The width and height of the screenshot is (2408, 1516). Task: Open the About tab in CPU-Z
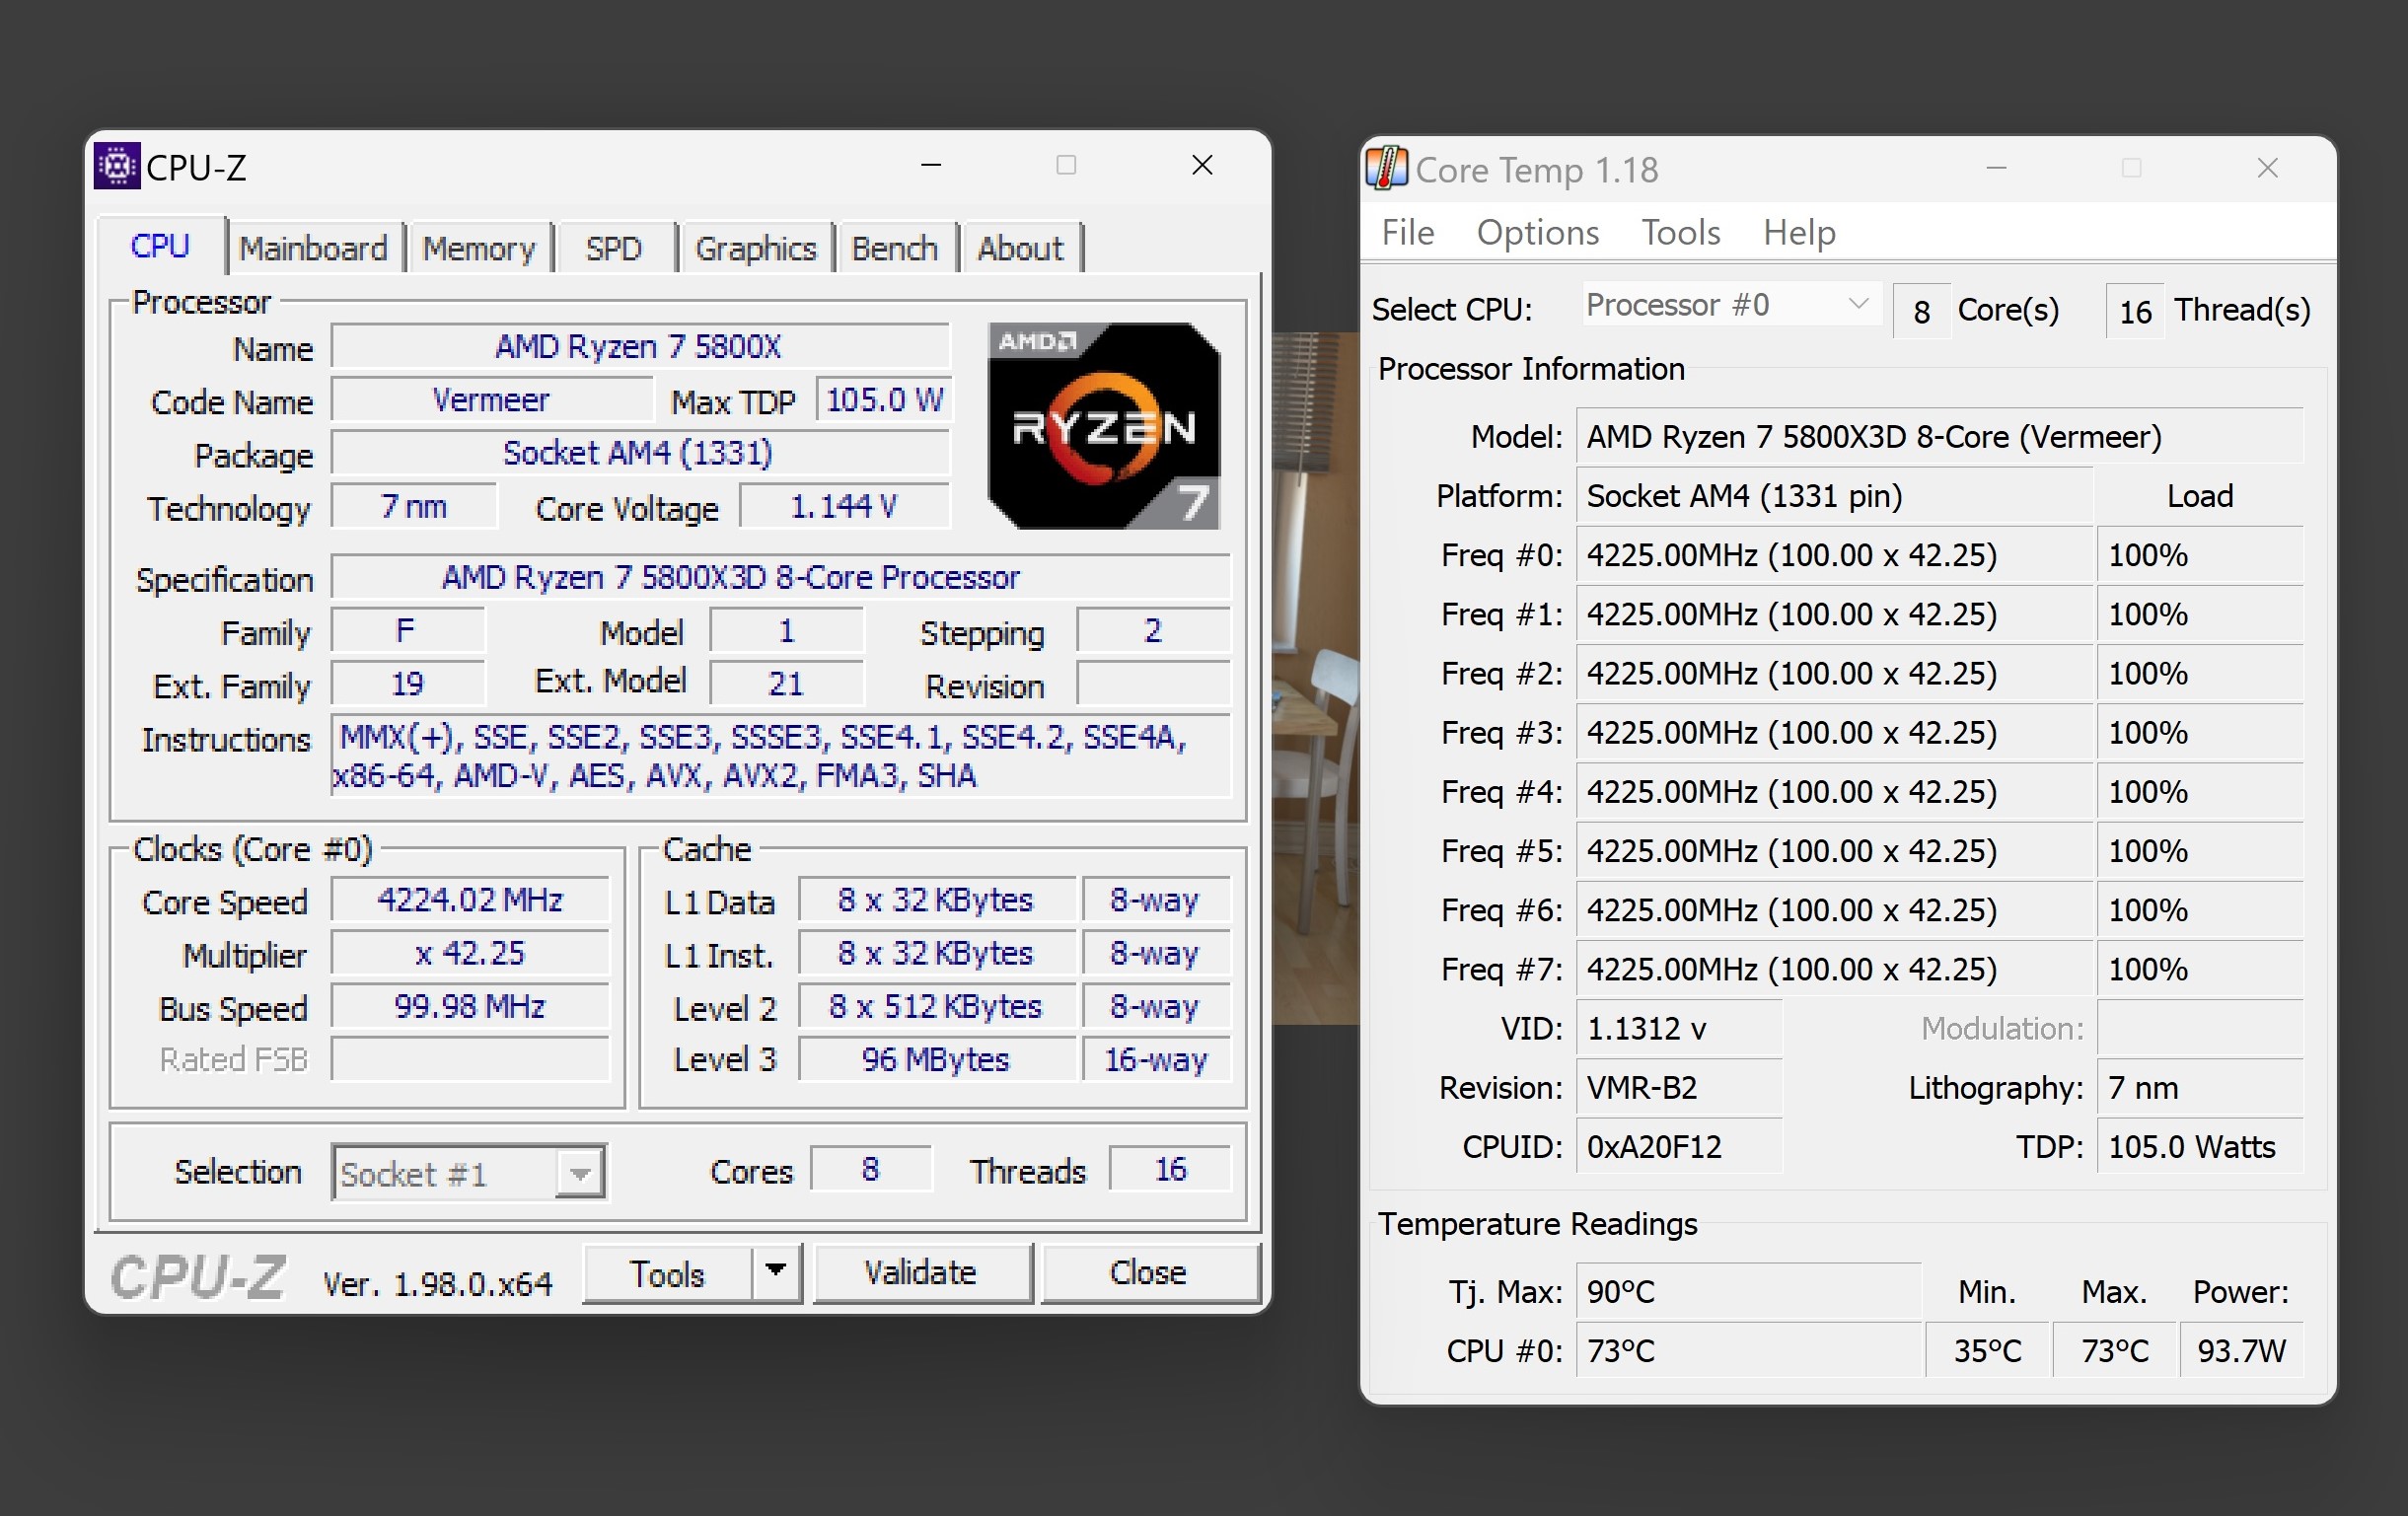(1020, 248)
